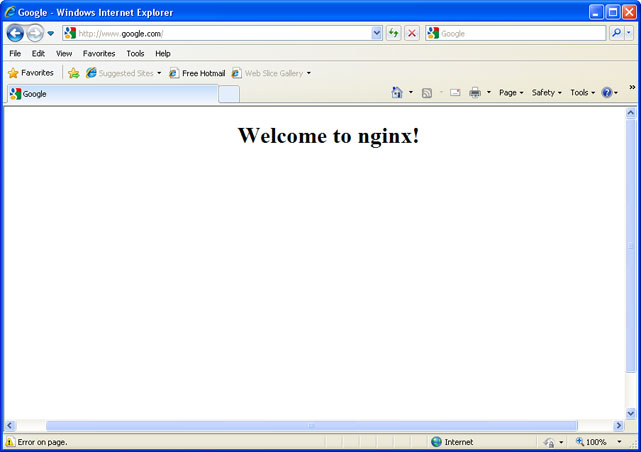Click the Welcome to nginx! heading
This screenshot has width=641, height=452.
329,136
